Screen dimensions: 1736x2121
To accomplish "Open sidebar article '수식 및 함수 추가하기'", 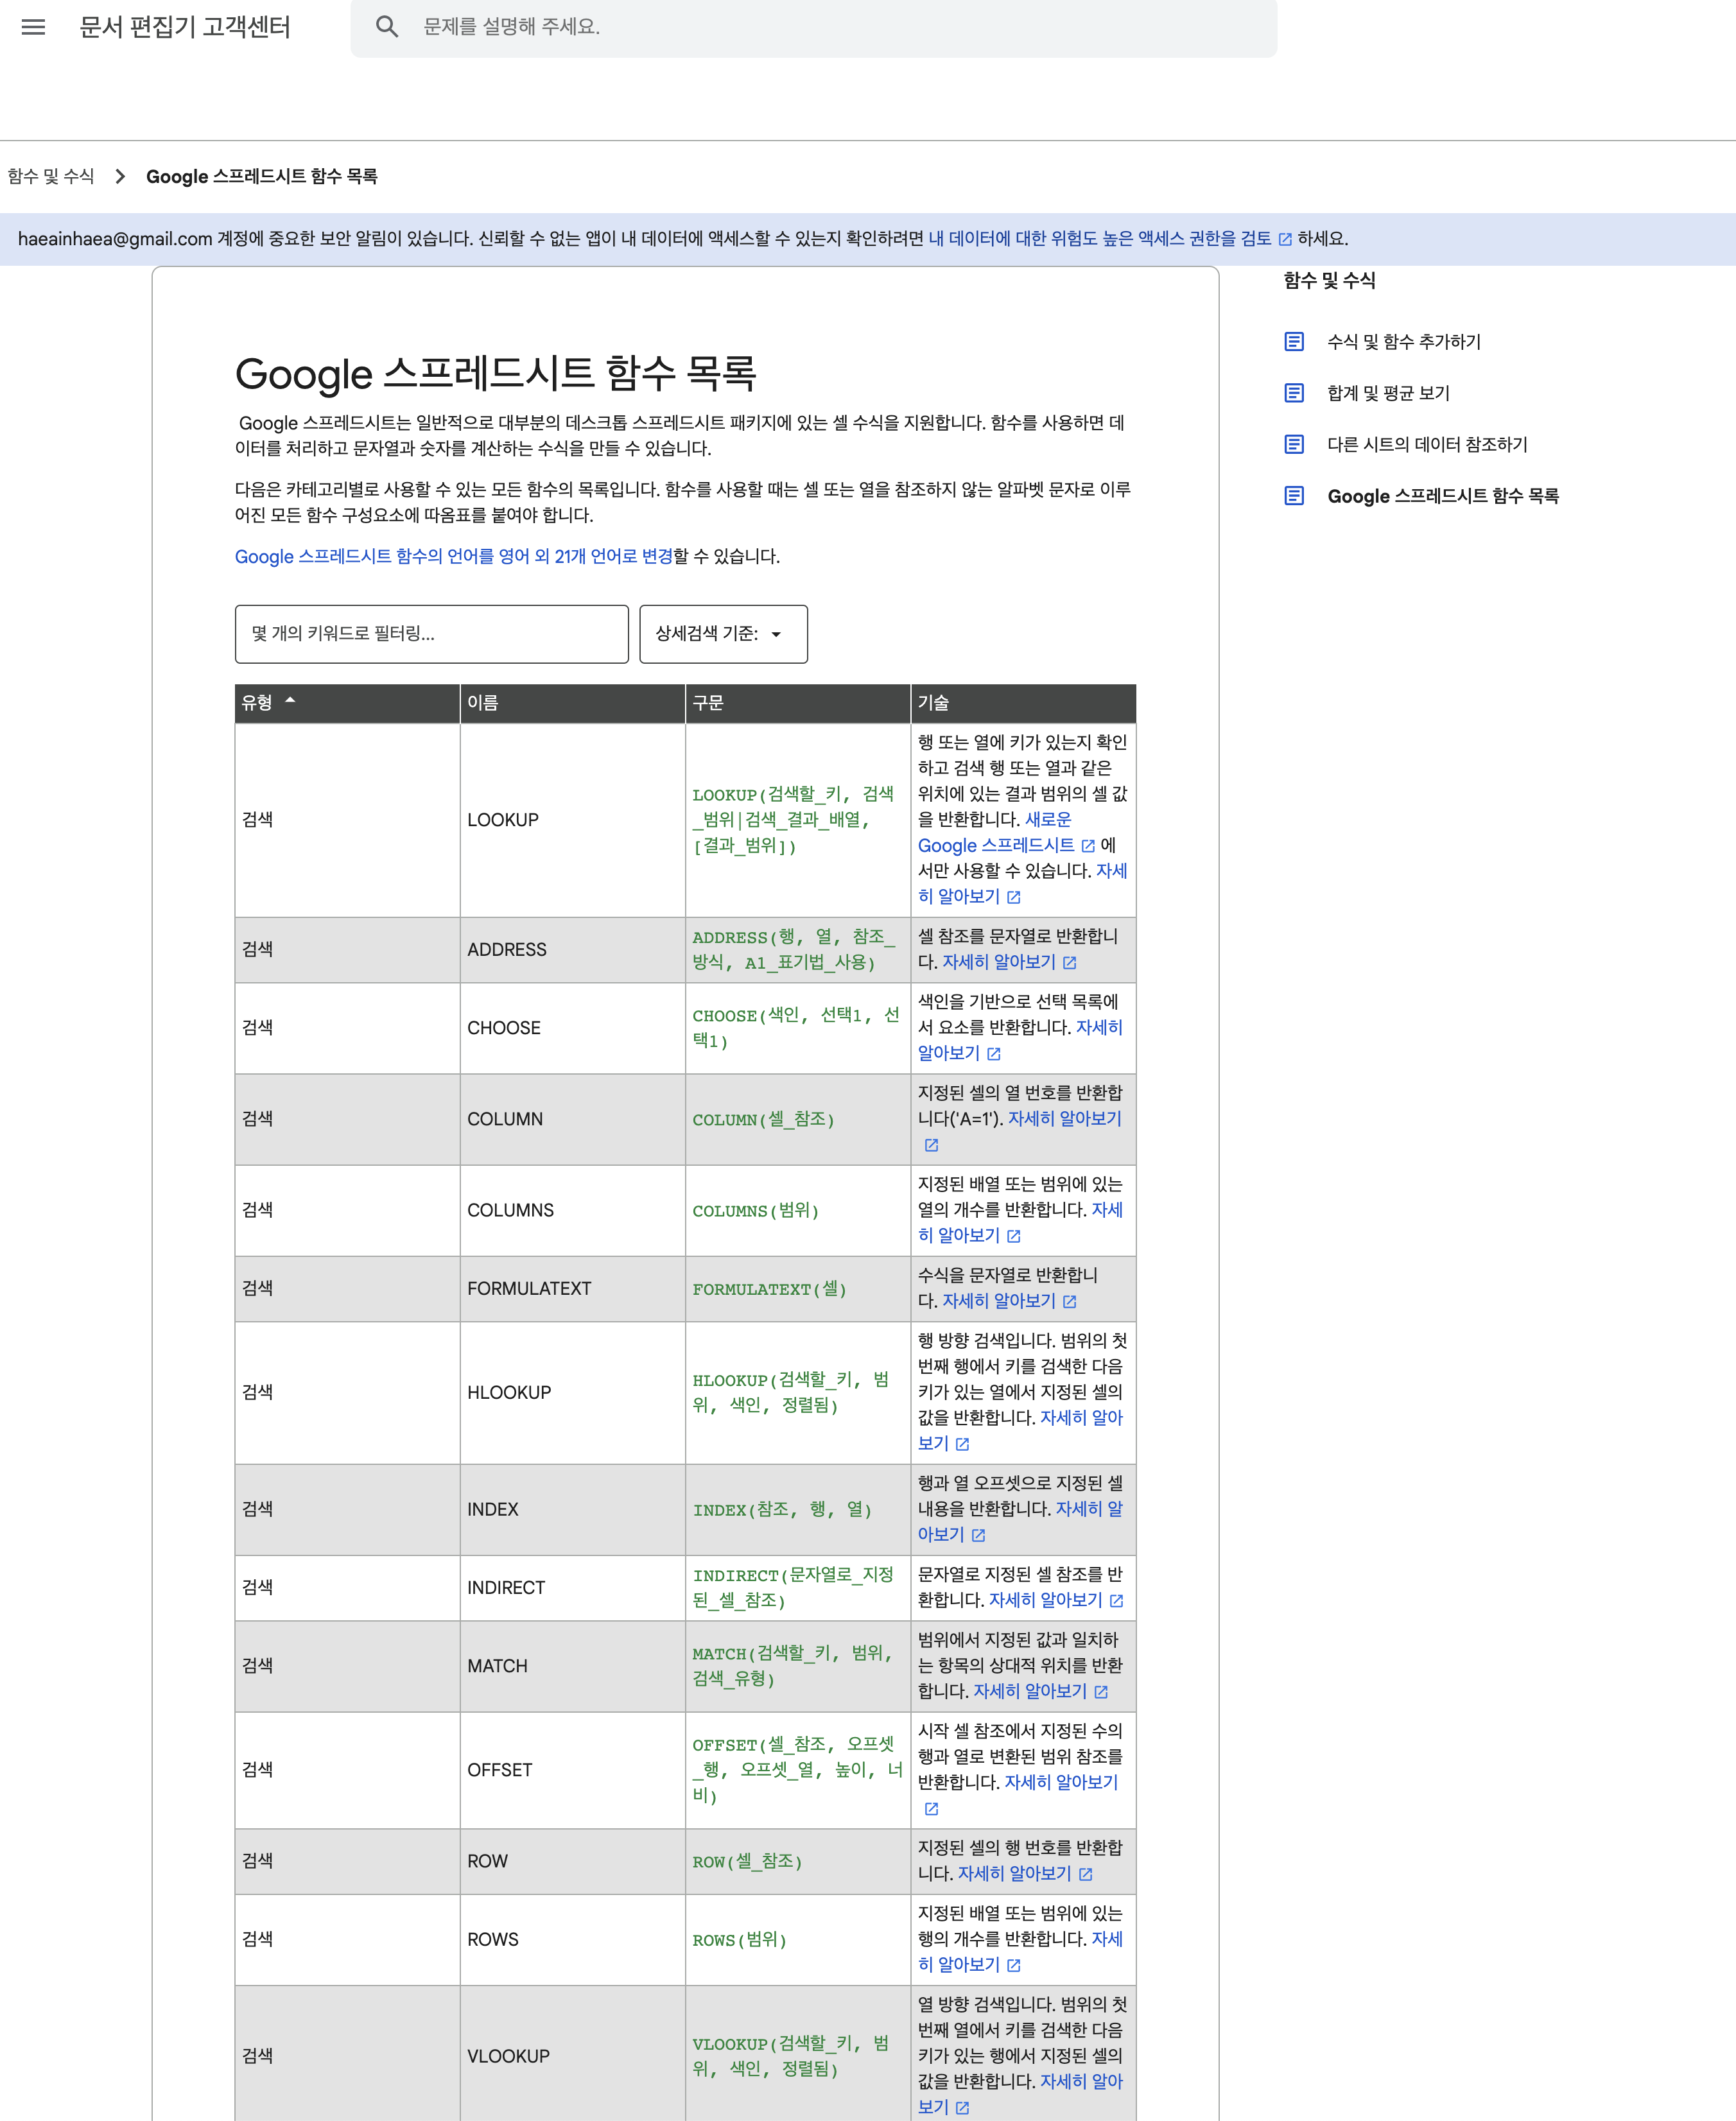I will click(1403, 342).
